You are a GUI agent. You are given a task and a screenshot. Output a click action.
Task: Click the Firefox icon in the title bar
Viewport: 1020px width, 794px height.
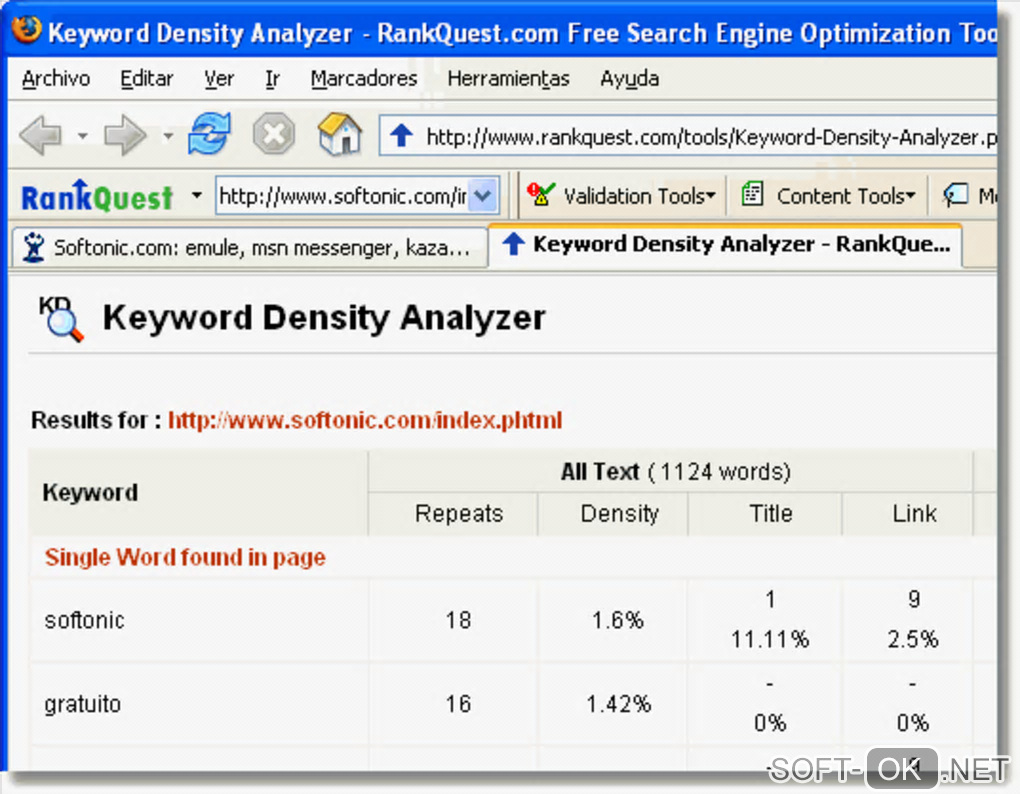click(x=26, y=29)
